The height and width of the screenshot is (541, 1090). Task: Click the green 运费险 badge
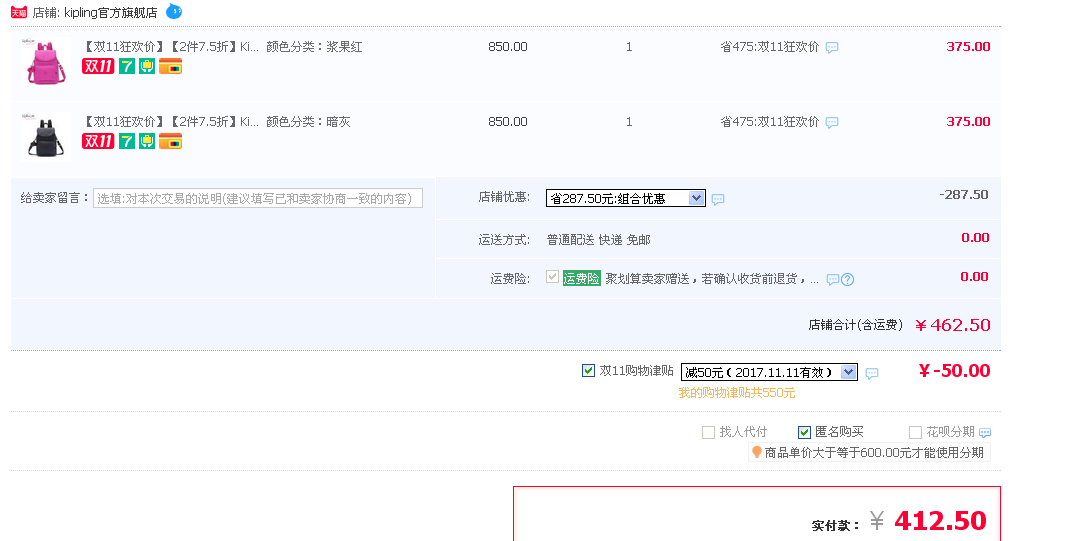pos(582,279)
